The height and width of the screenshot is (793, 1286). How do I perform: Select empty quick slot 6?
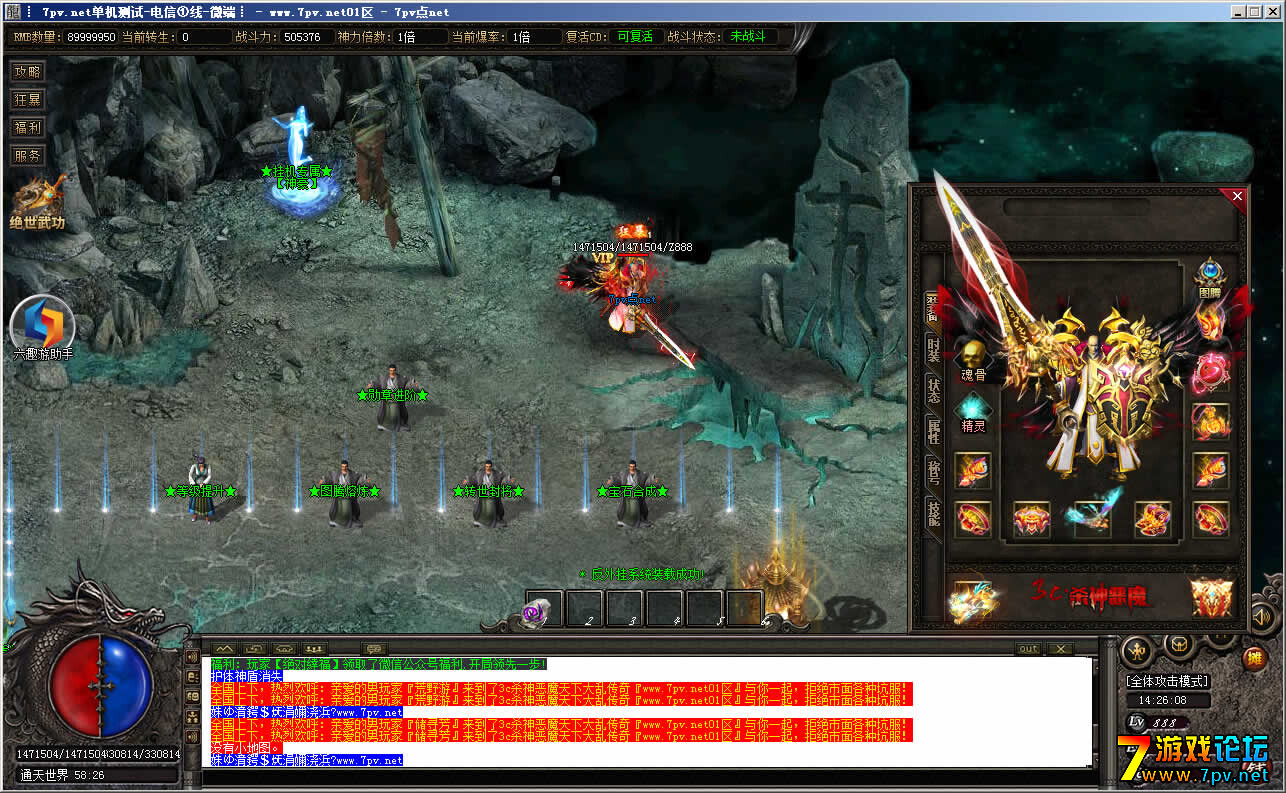(744, 608)
